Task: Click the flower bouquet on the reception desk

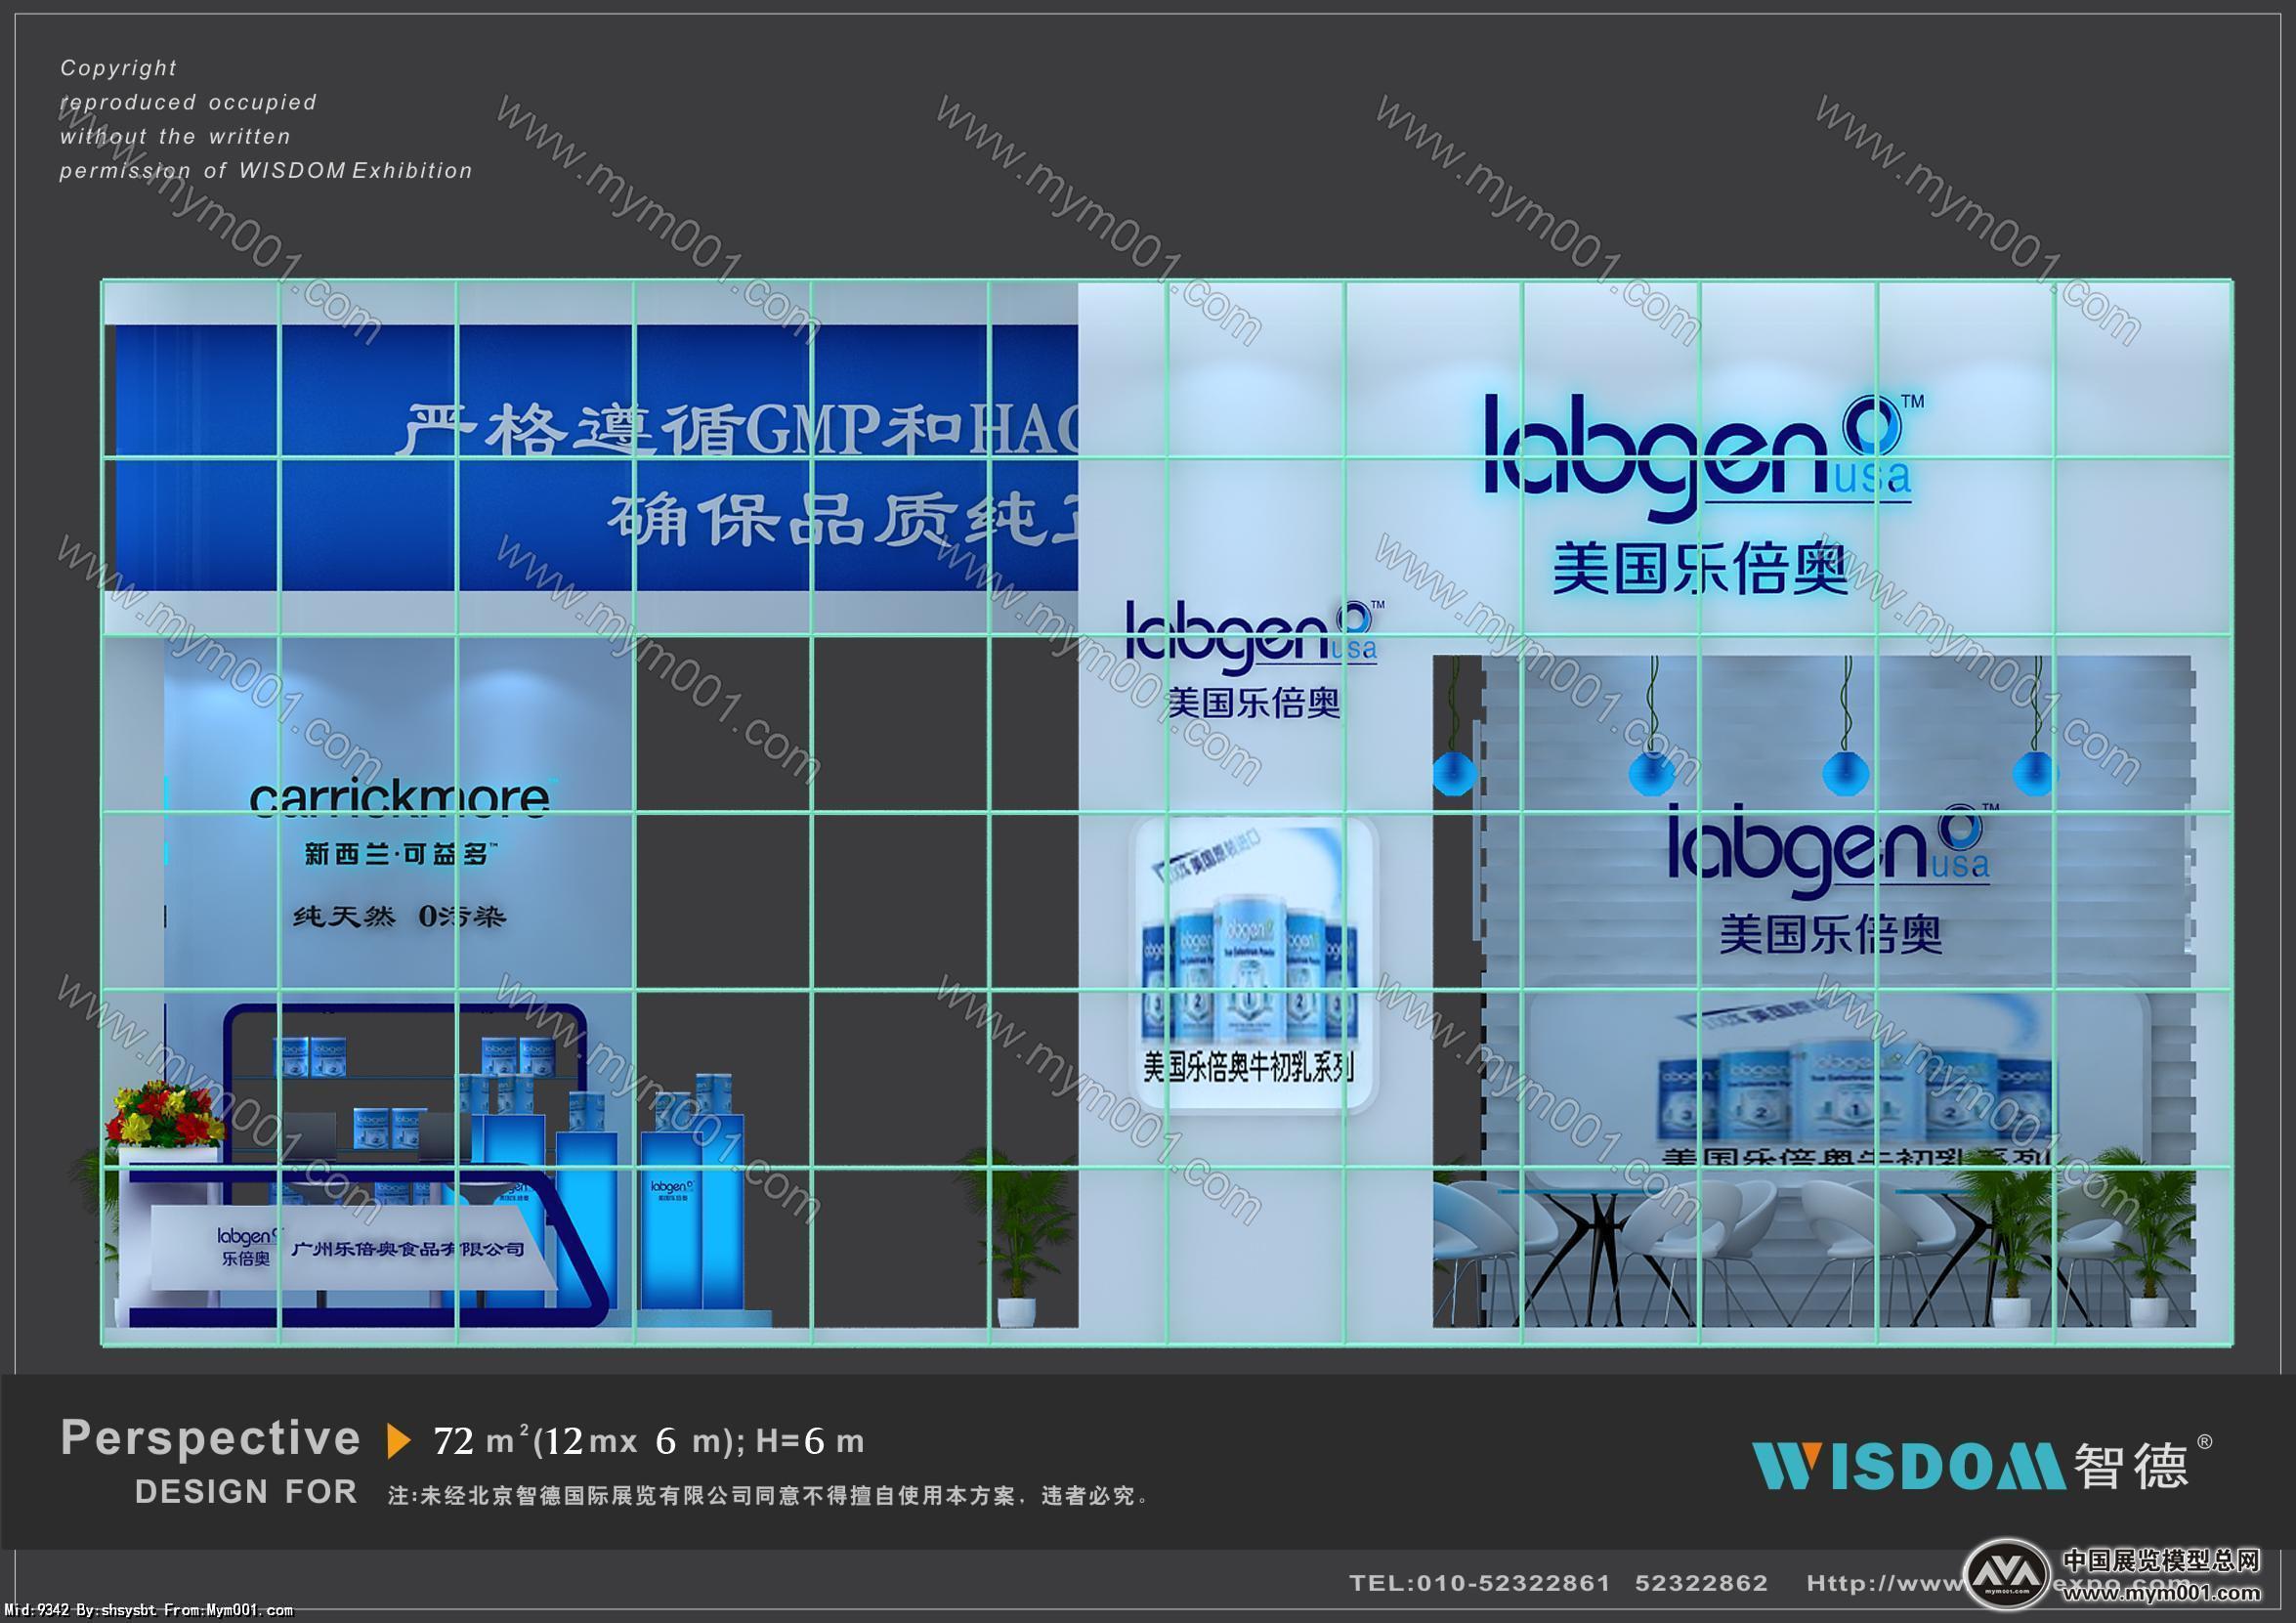Action: click(x=166, y=1114)
